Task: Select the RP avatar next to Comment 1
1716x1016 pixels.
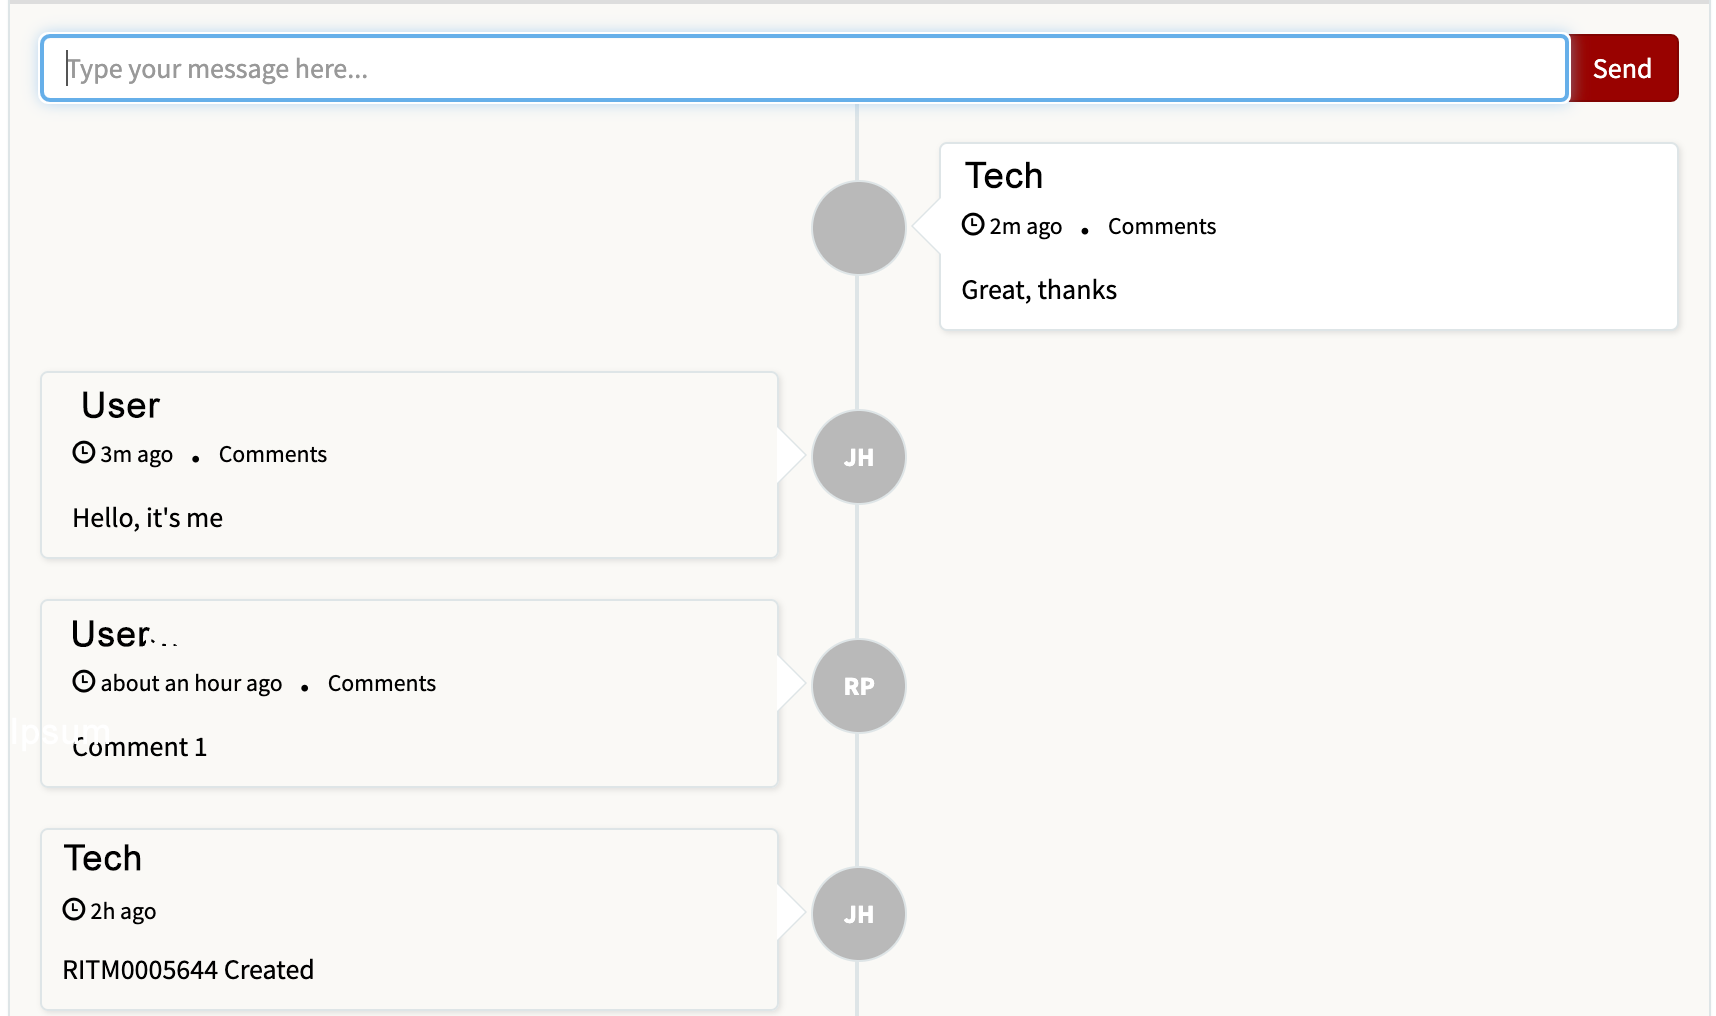Action: click(x=857, y=685)
